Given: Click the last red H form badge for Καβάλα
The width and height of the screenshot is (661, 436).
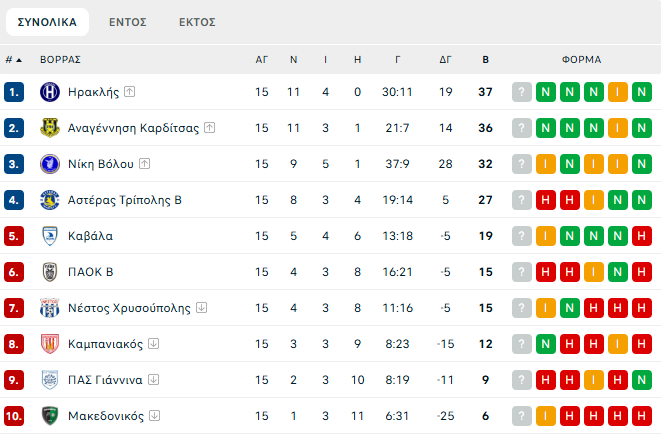Looking at the screenshot, I should coord(641,236).
